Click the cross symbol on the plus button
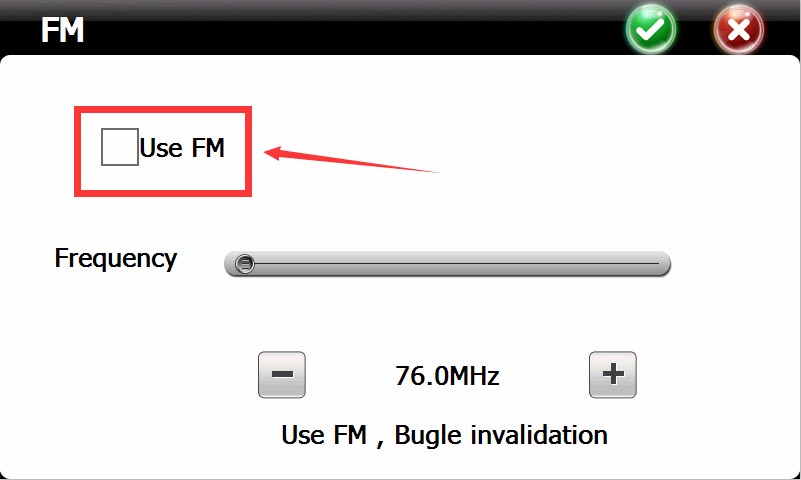The image size is (801, 480). click(x=613, y=374)
